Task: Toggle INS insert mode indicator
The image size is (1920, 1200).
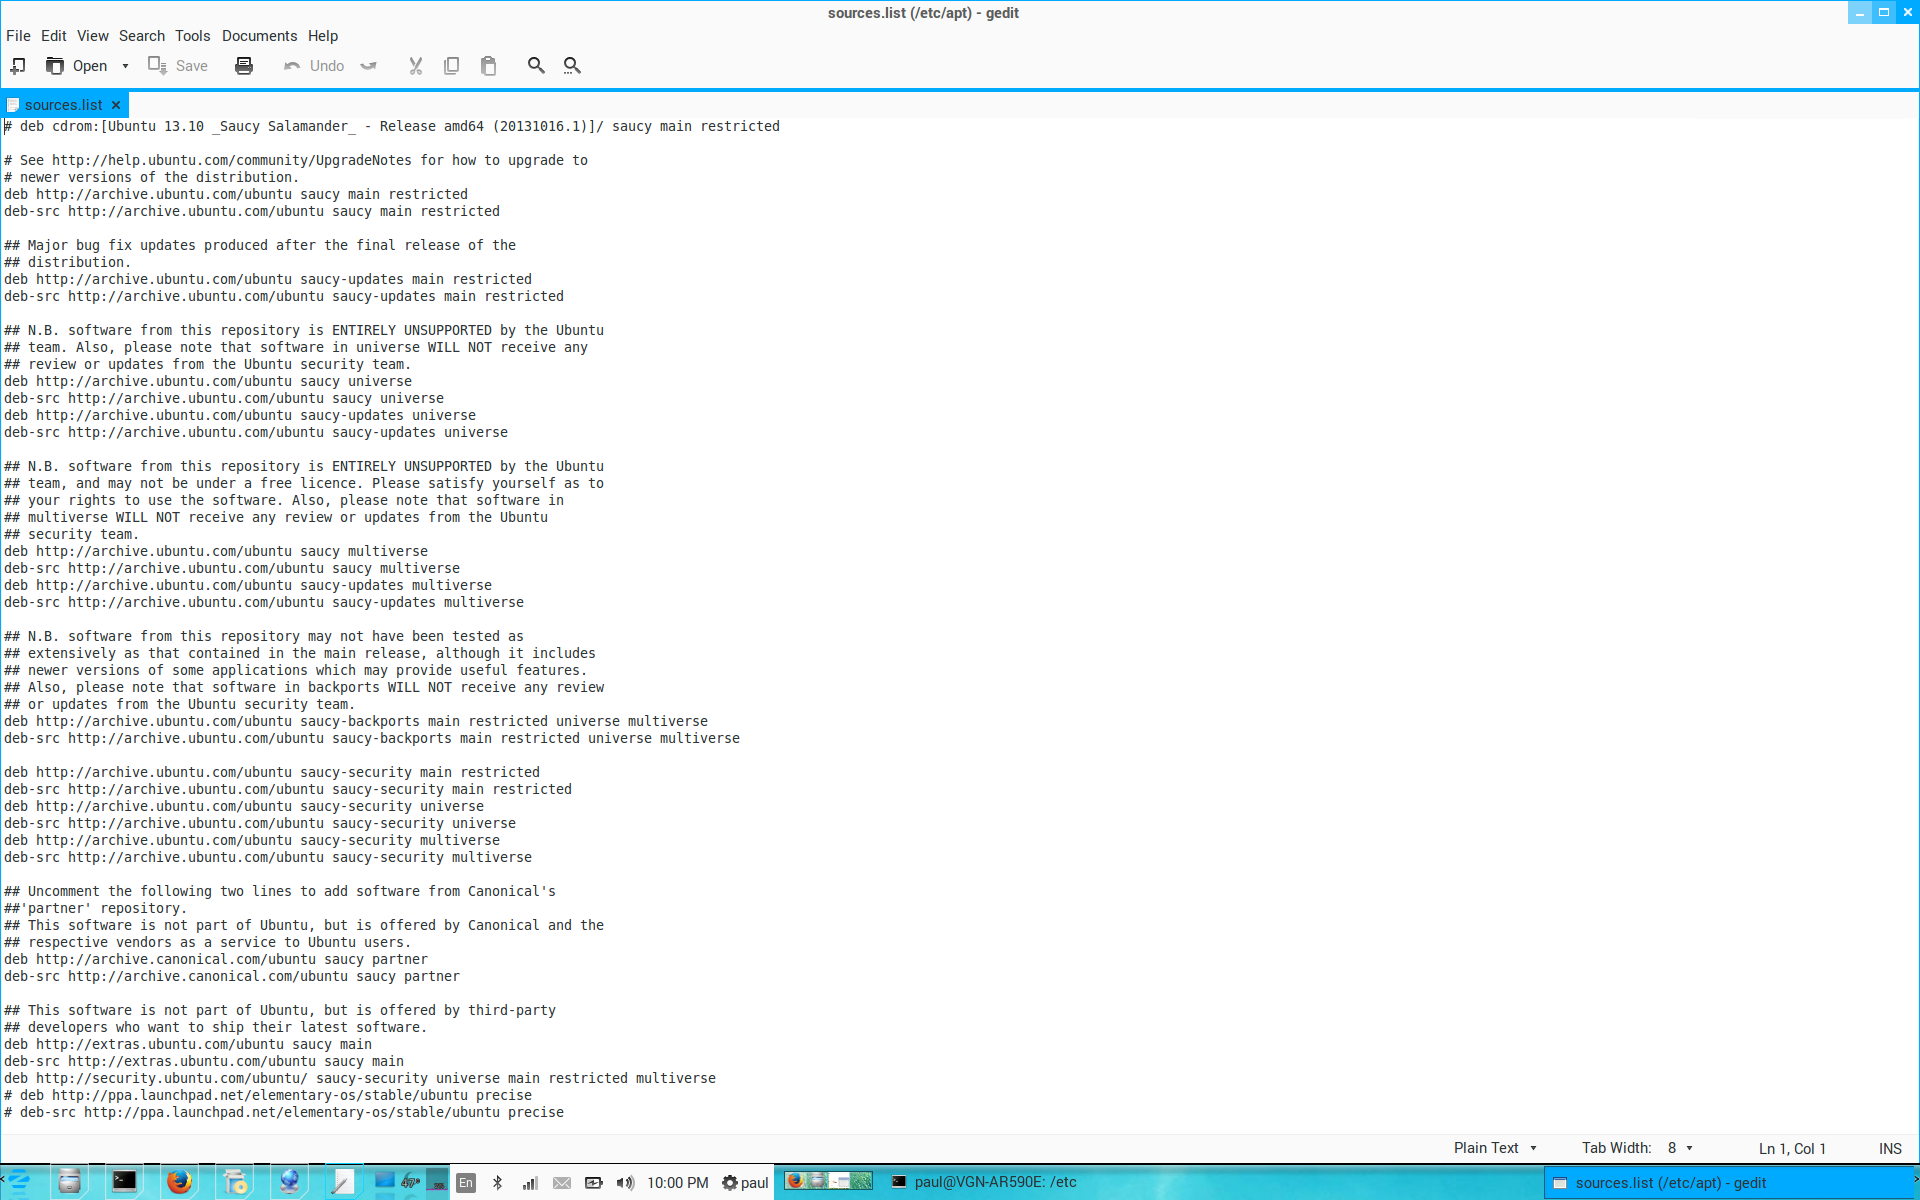Action: [x=1889, y=1148]
